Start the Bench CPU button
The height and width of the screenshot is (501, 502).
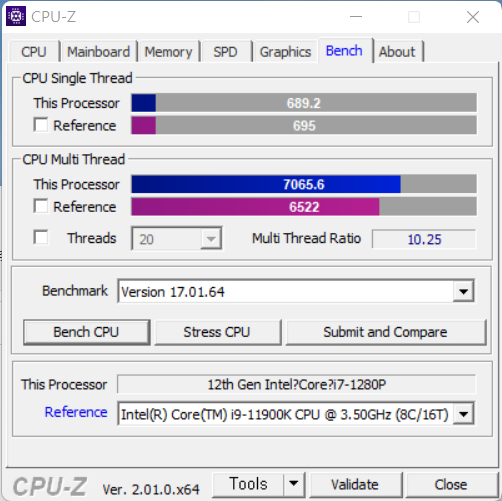coord(86,332)
